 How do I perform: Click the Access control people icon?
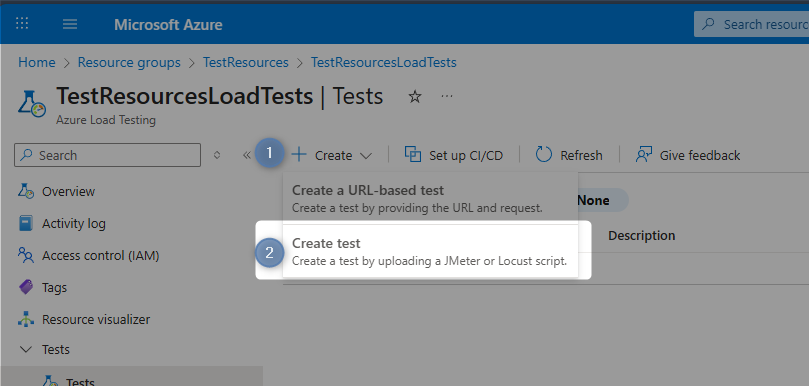point(26,255)
